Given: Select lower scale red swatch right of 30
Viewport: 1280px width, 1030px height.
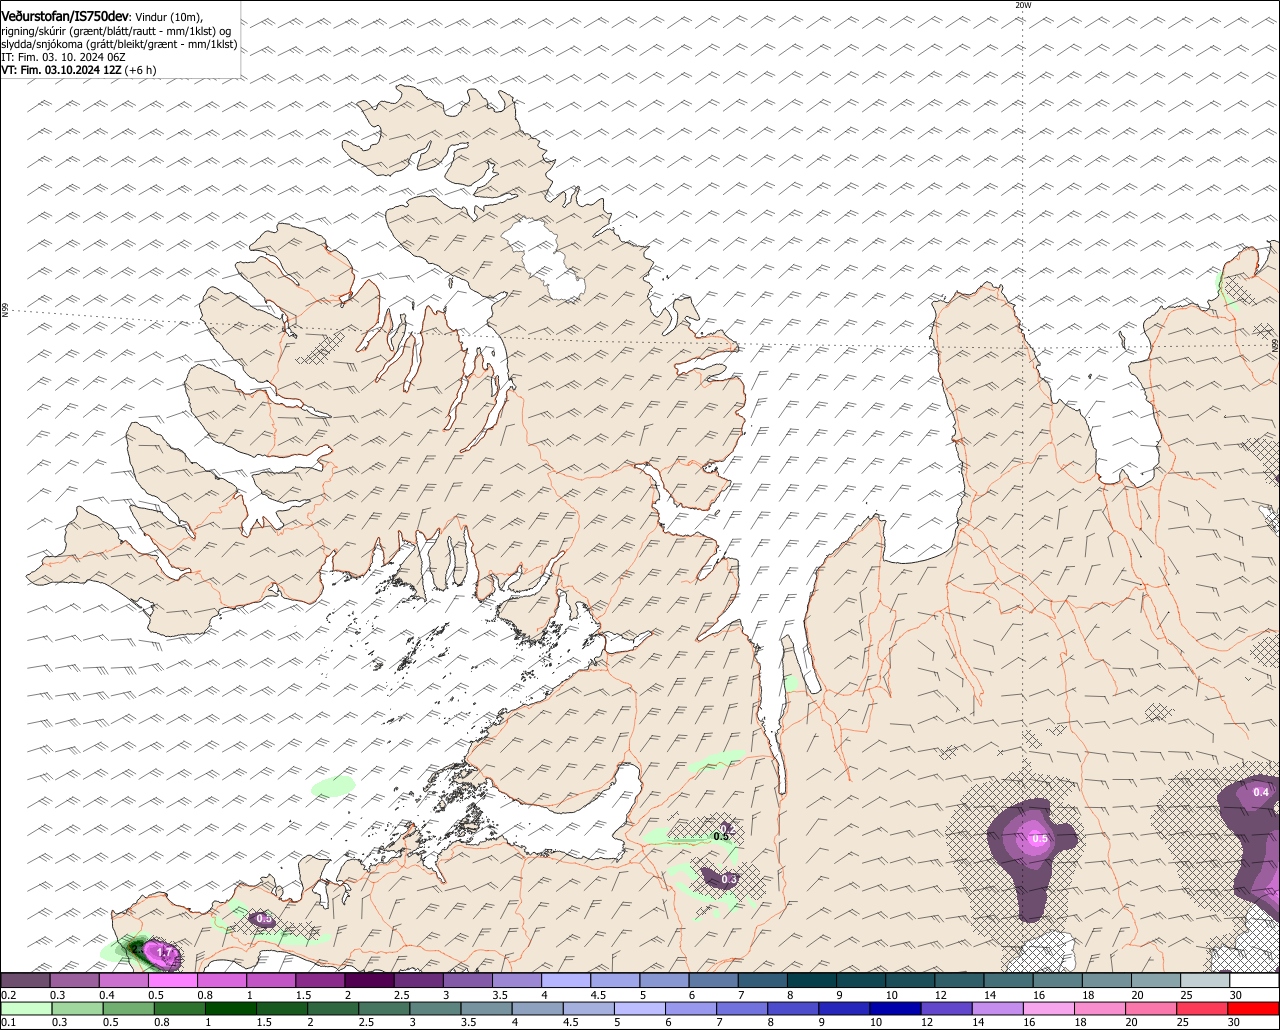Looking at the screenshot, I should (1253, 1008).
